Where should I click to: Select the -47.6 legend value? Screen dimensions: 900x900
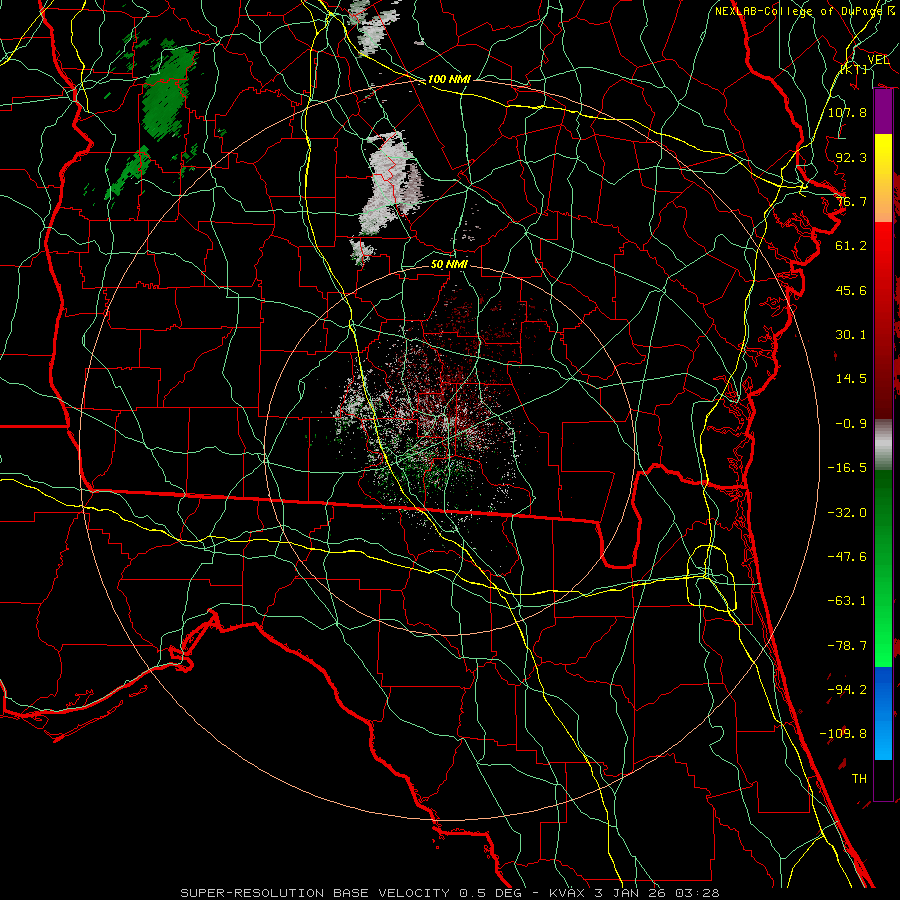pos(847,557)
